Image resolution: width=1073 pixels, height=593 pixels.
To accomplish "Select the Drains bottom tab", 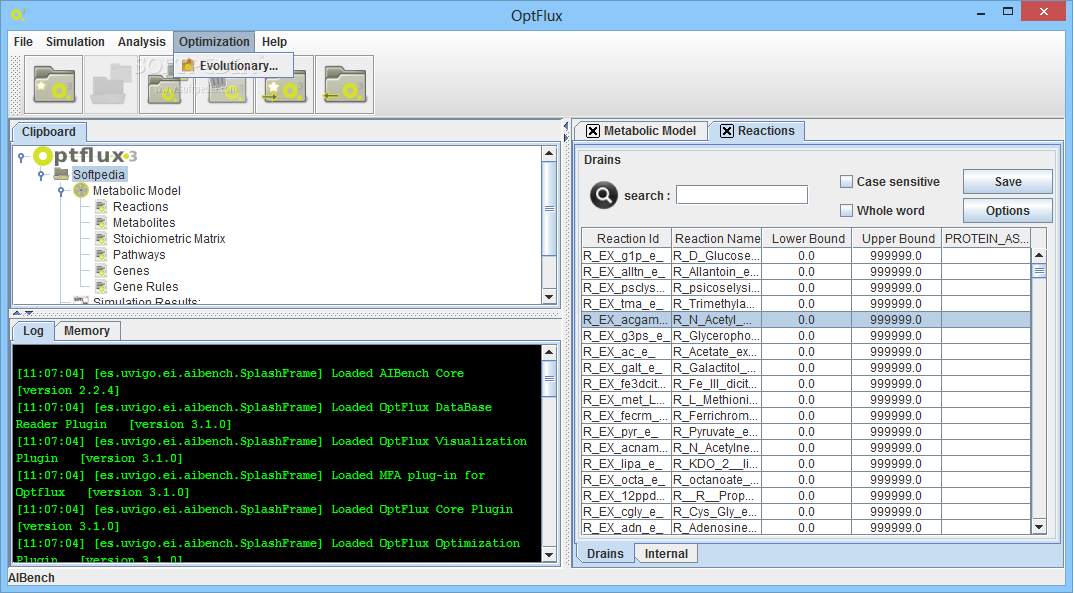I will (605, 553).
